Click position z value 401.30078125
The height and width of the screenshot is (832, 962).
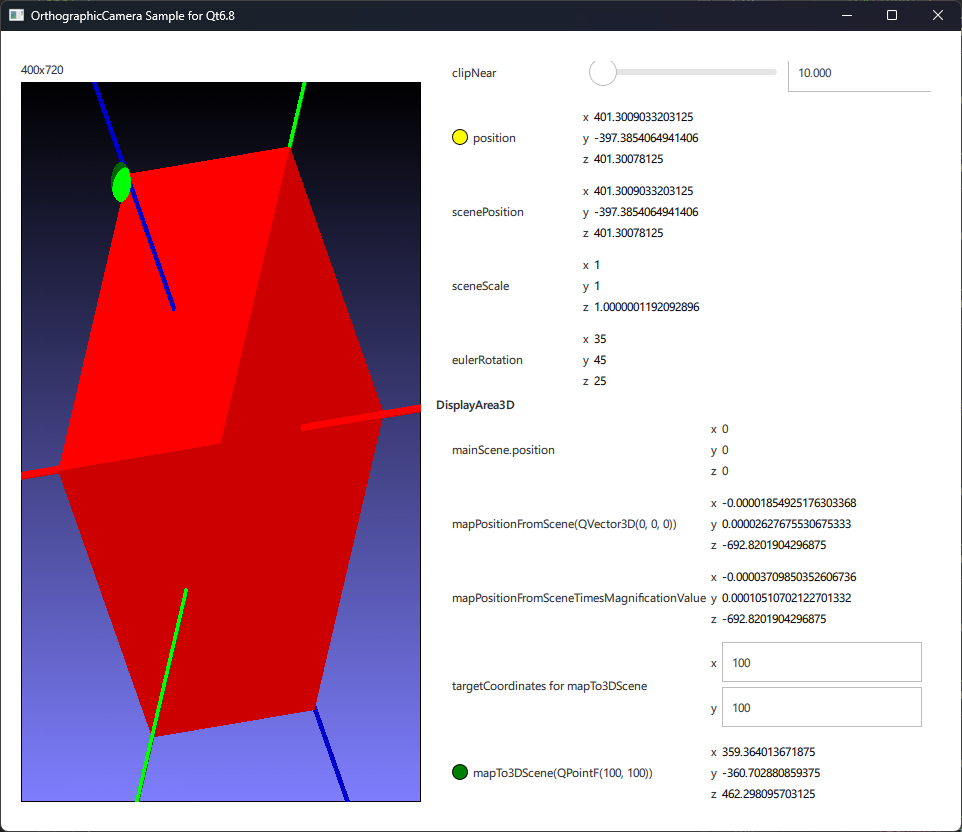(x=628, y=159)
